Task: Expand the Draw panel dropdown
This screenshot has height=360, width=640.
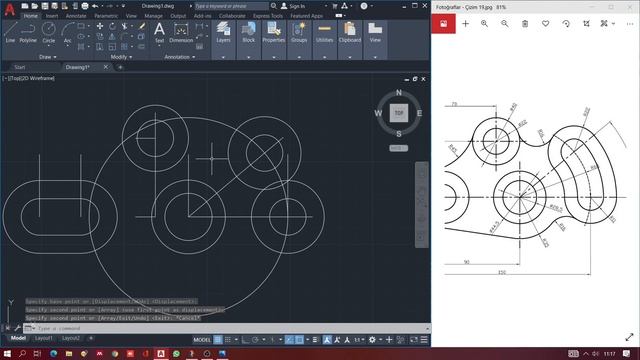Action: tap(48, 57)
